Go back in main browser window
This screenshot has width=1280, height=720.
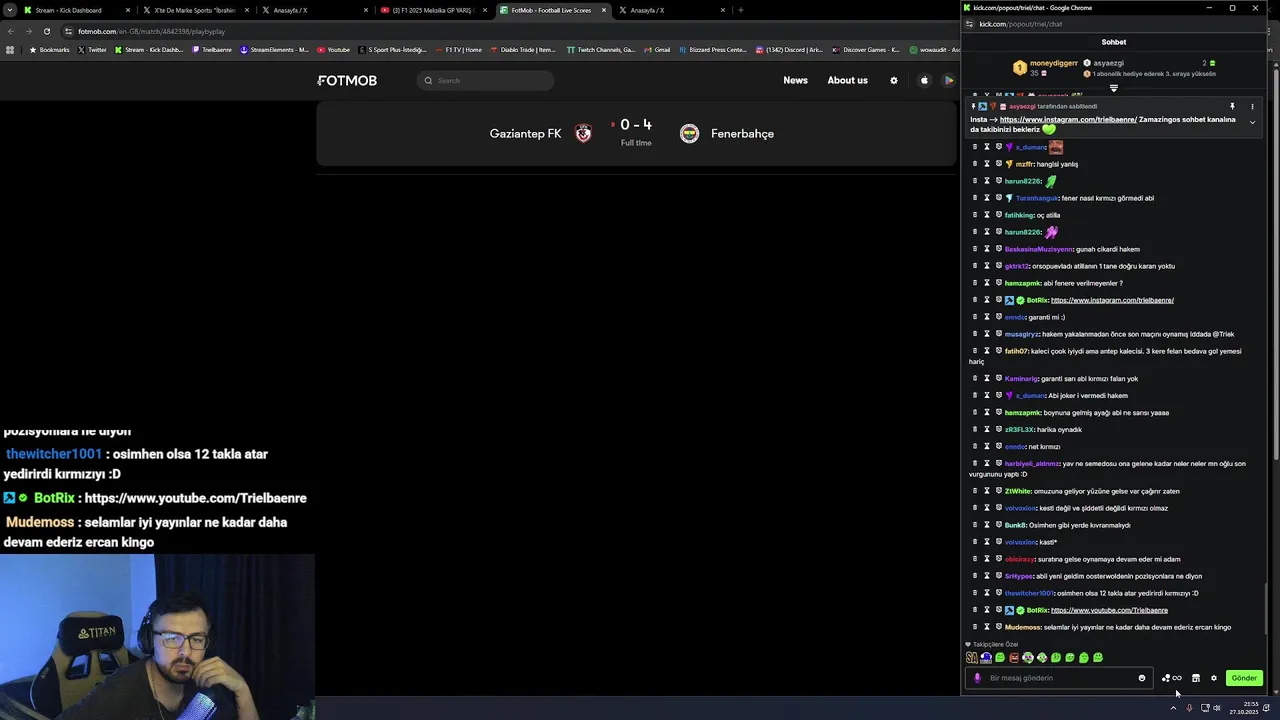10,31
